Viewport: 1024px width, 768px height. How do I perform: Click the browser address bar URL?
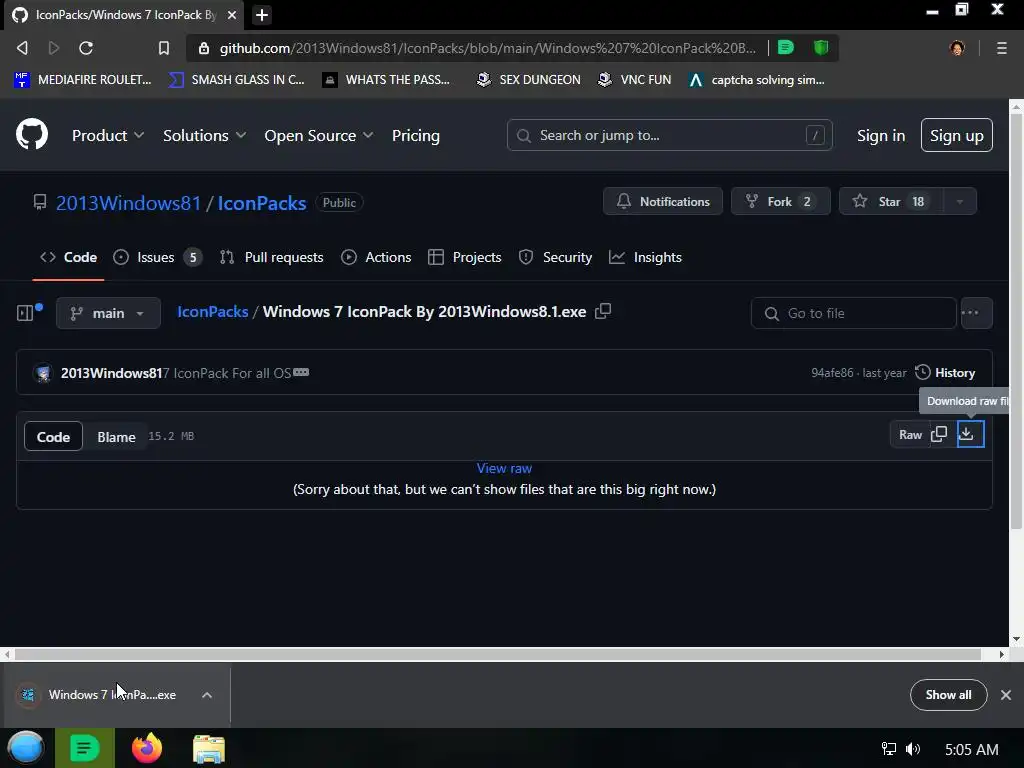coord(487,48)
